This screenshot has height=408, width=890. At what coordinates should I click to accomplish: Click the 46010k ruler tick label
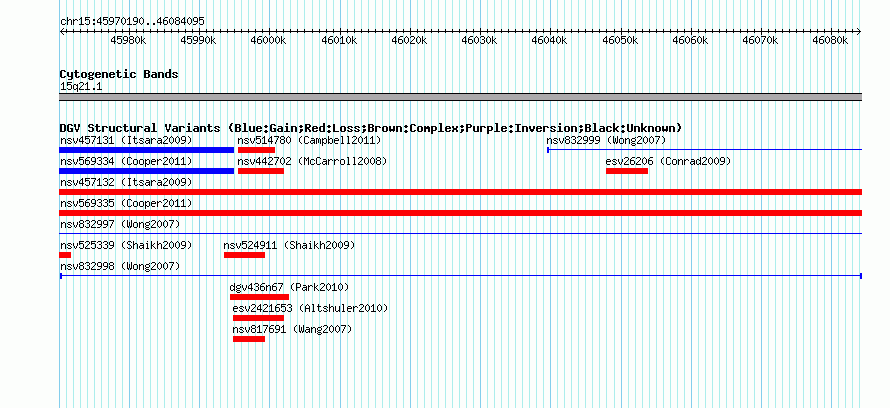tap(339, 40)
